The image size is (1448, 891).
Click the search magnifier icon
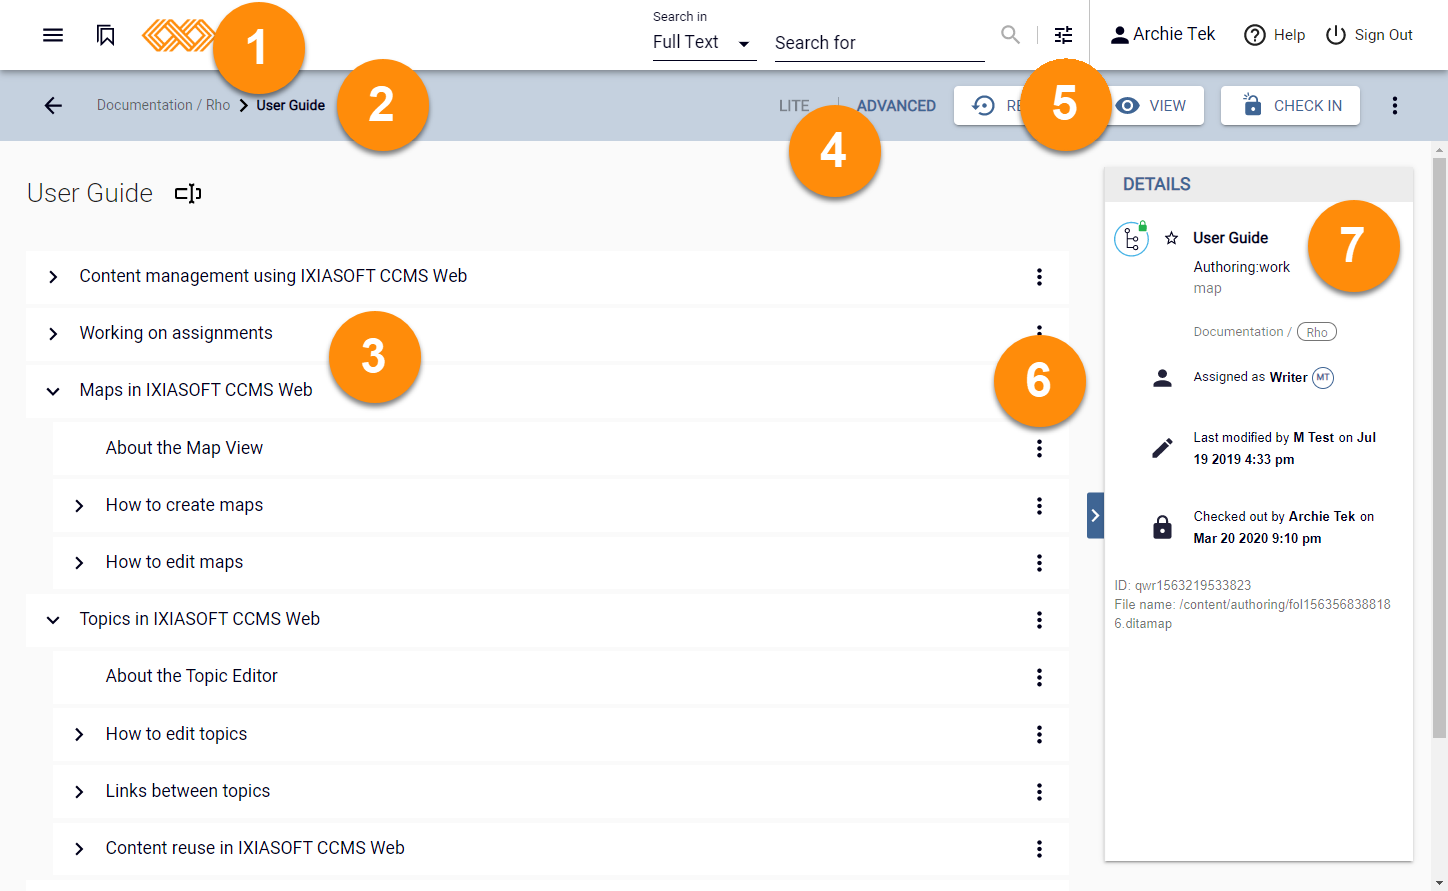[x=1010, y=35]
